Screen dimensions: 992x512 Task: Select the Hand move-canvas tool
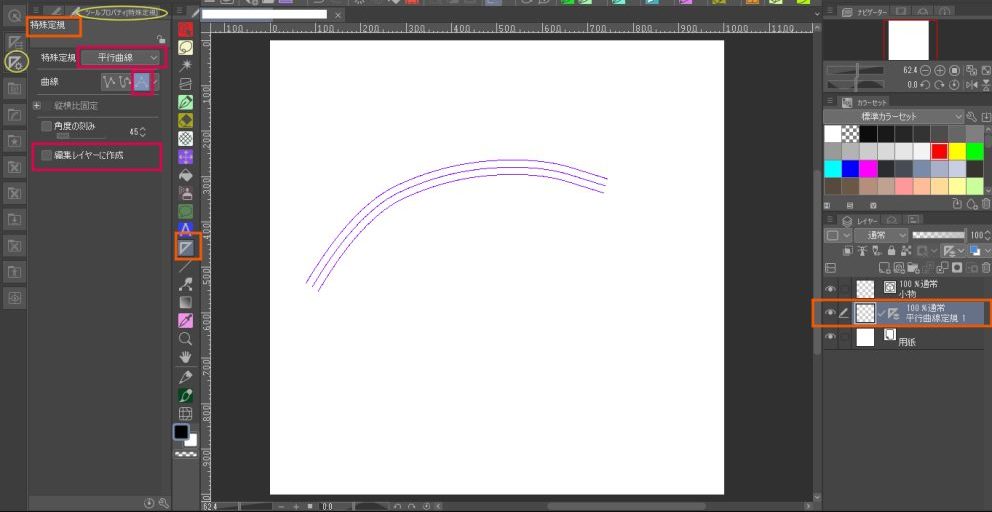coord(186,357)
